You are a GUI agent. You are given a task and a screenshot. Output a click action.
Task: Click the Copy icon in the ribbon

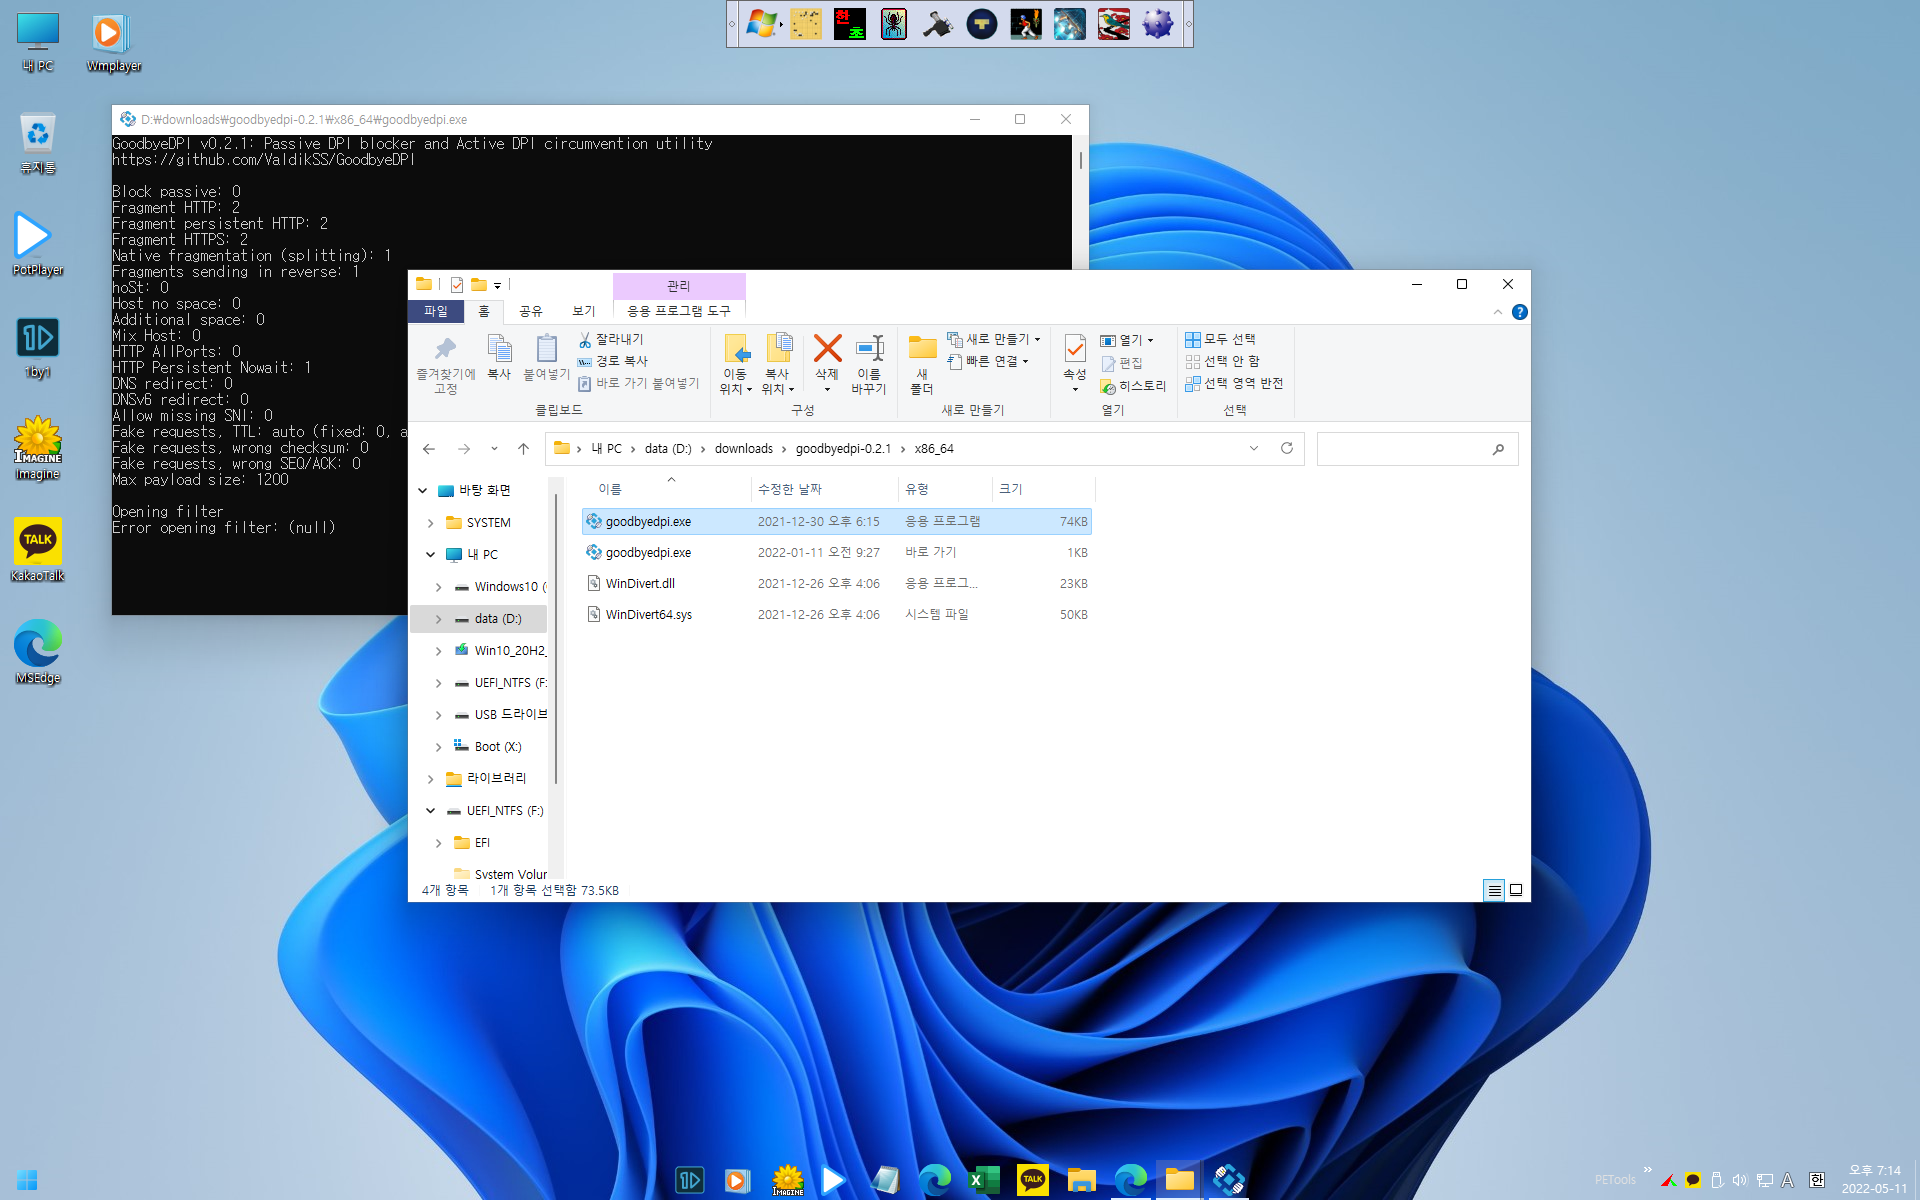[x=499, y=358]
